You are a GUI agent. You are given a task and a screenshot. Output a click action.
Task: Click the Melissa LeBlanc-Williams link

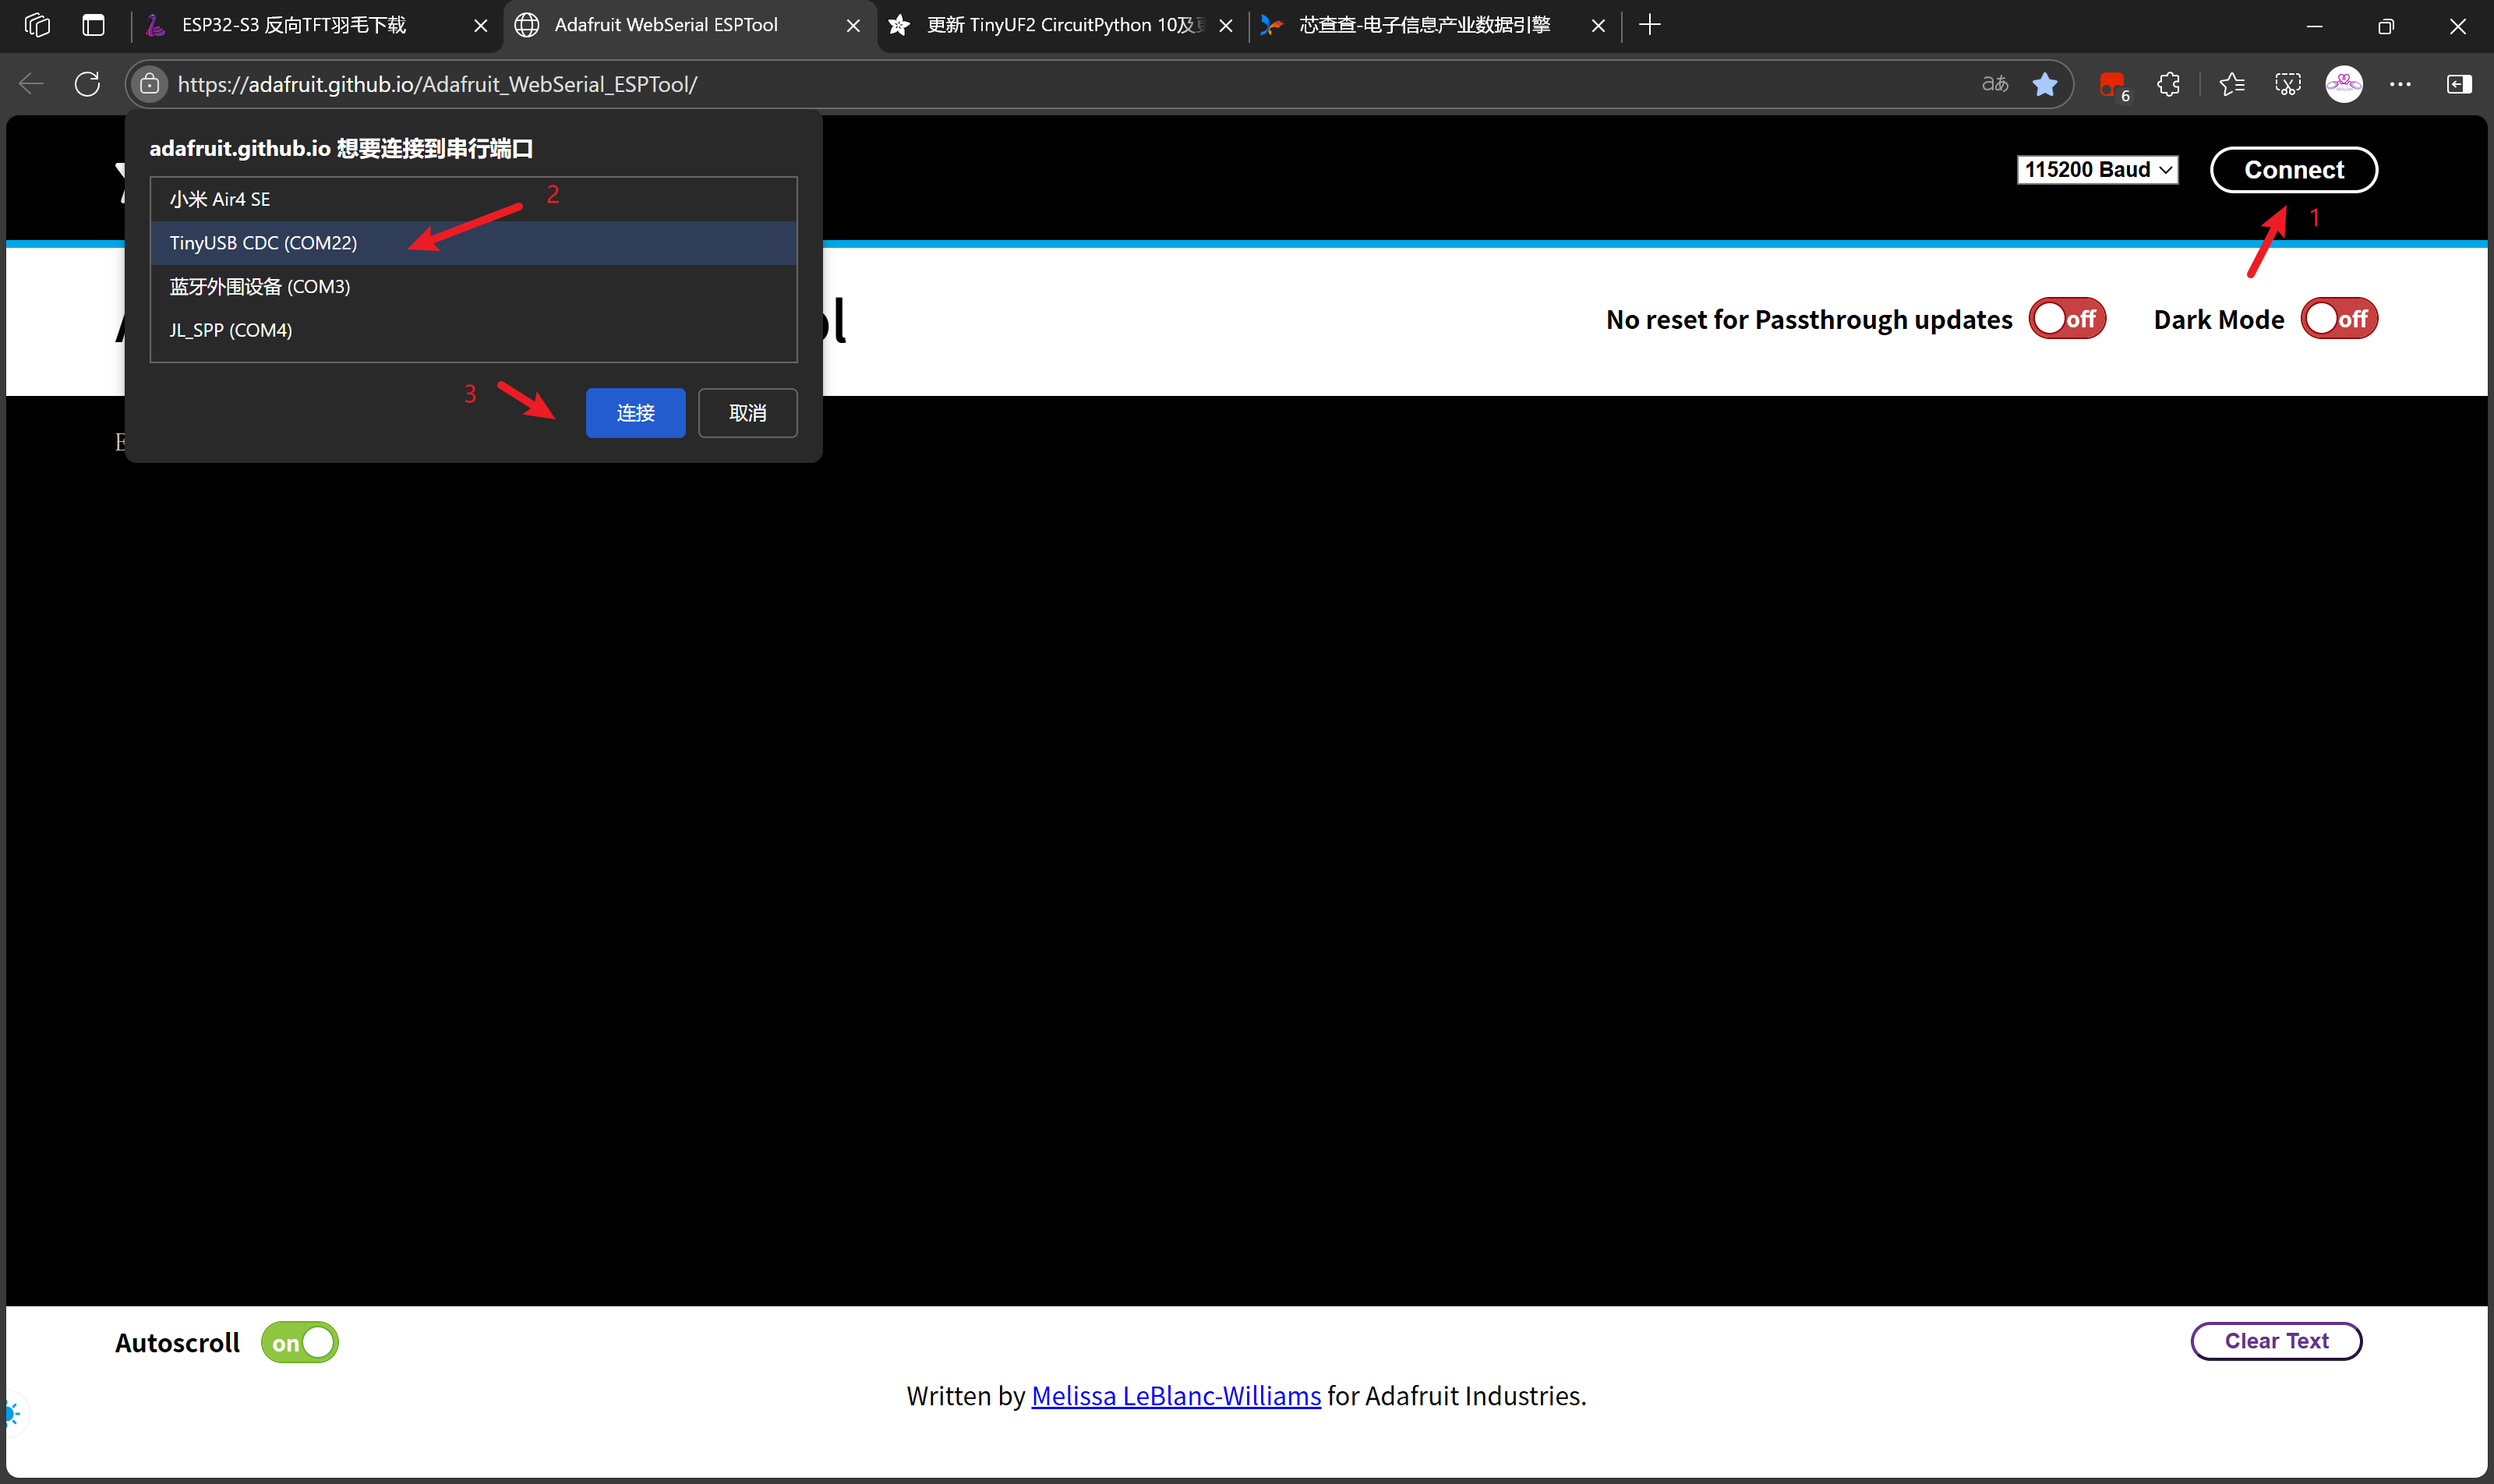click(x=1175, y=1395)
